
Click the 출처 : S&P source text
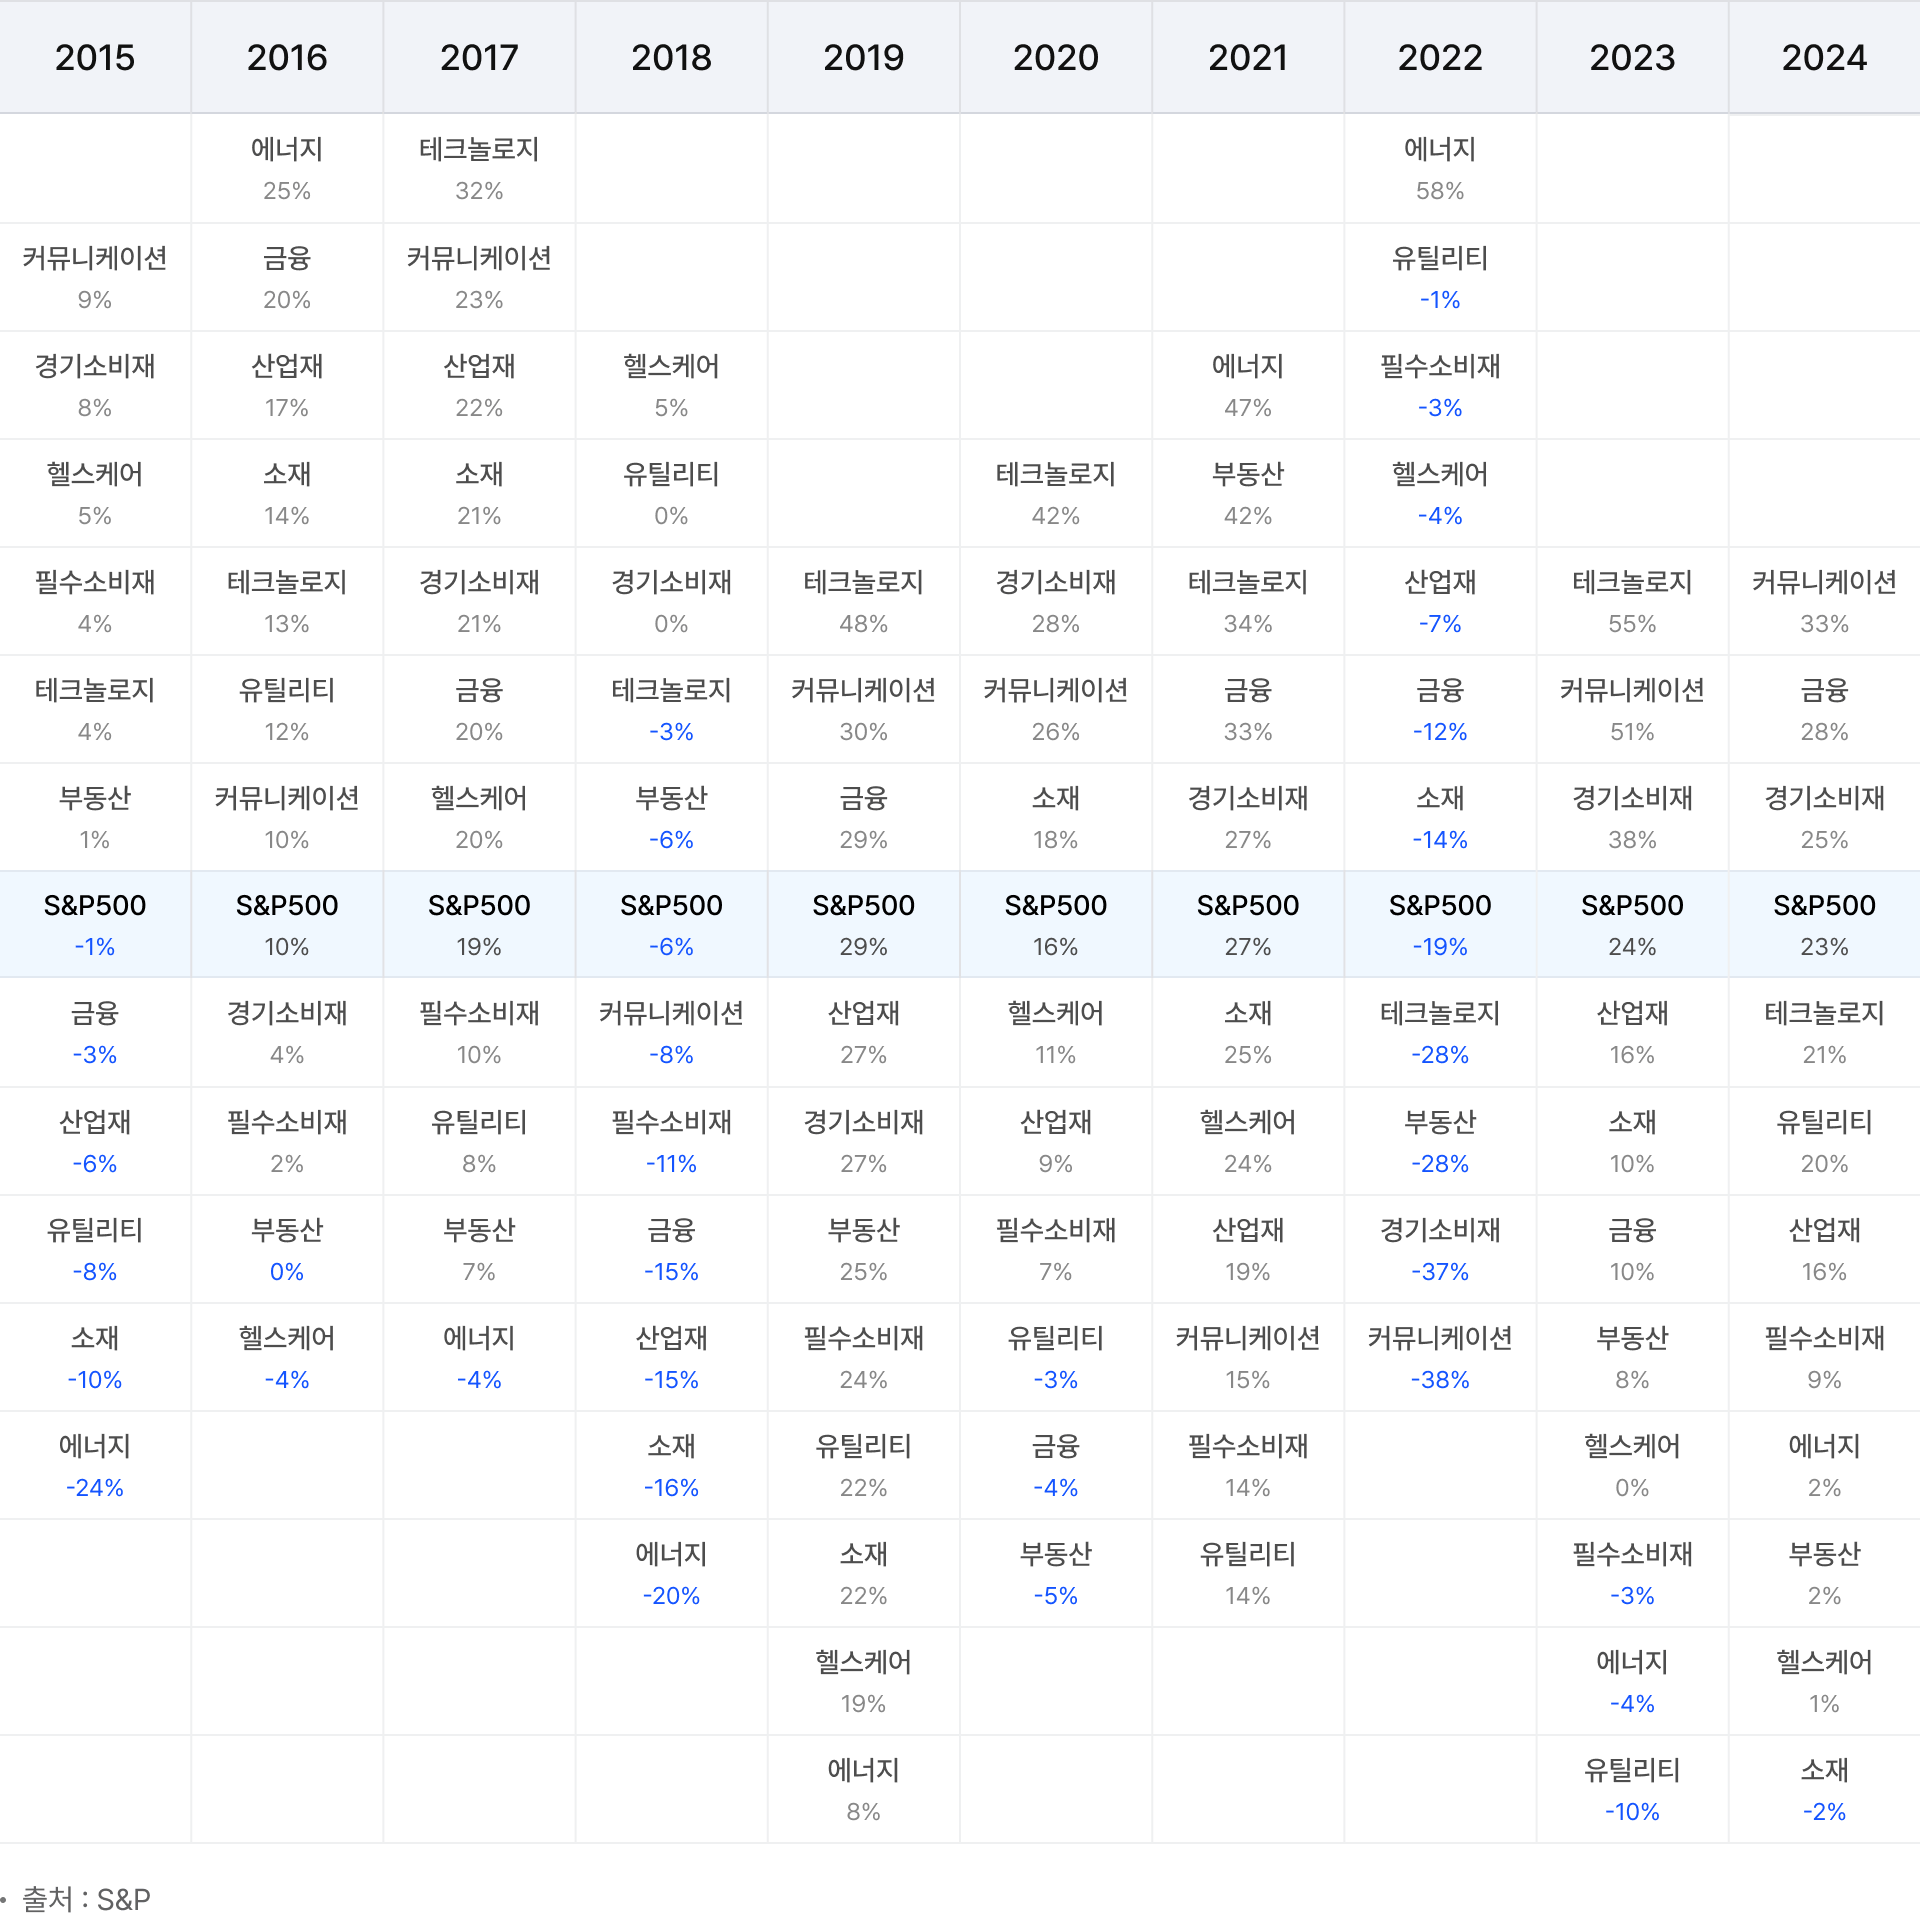87,1898
